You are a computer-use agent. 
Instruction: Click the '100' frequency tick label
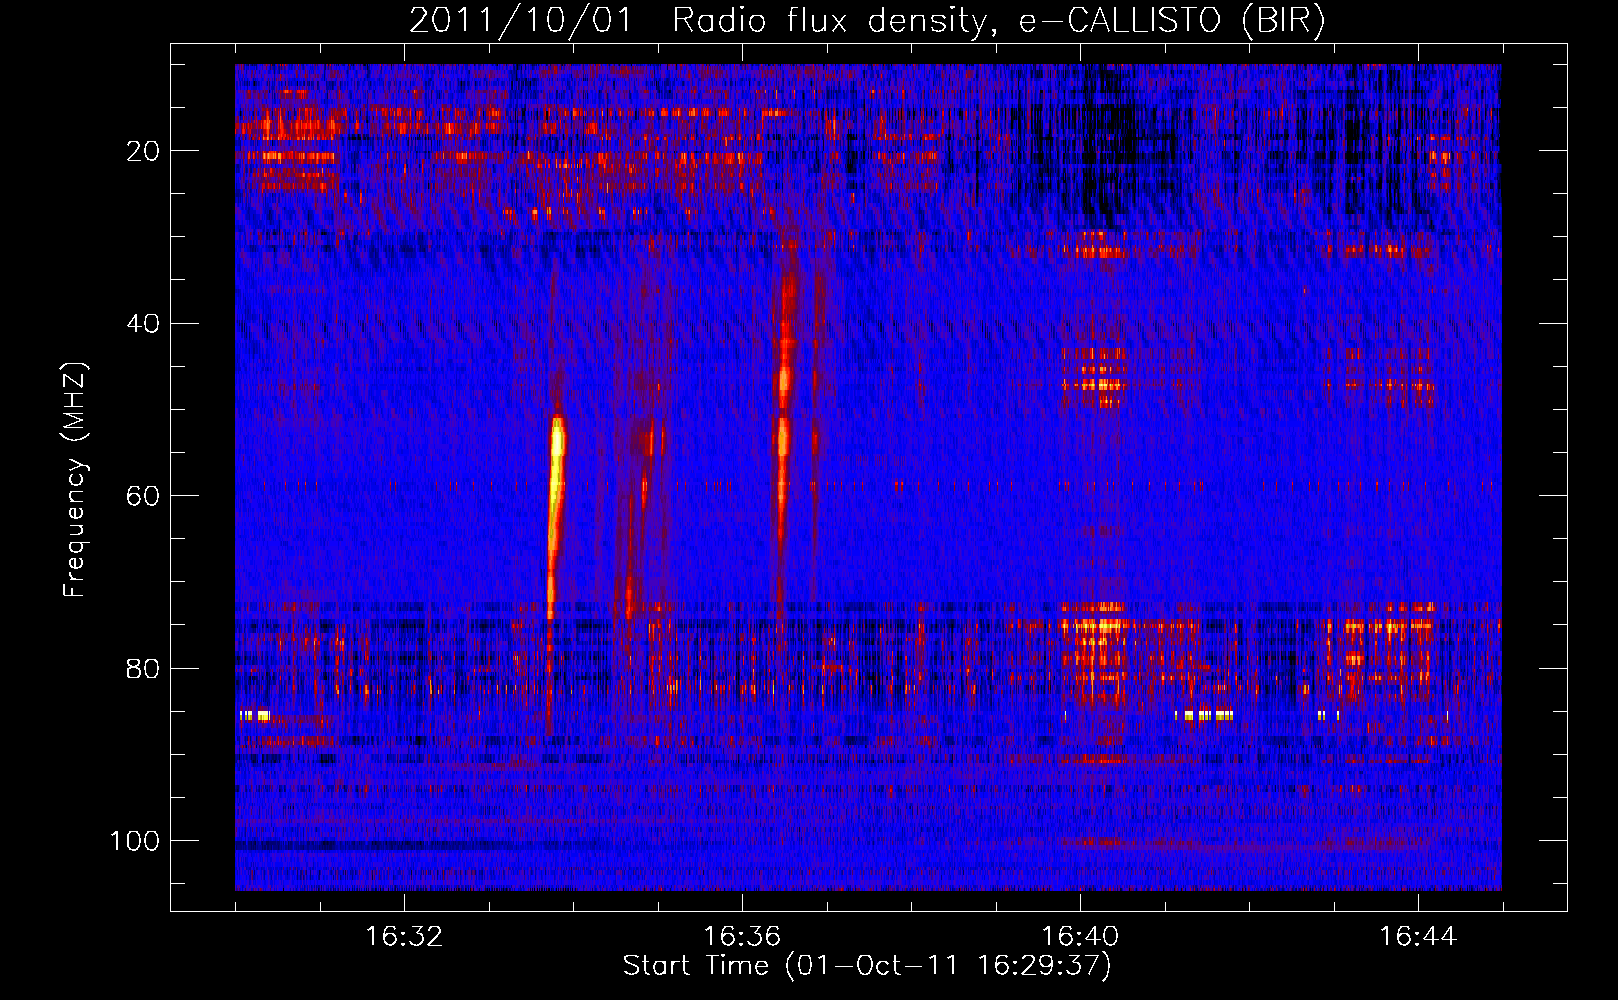point(135,841)
